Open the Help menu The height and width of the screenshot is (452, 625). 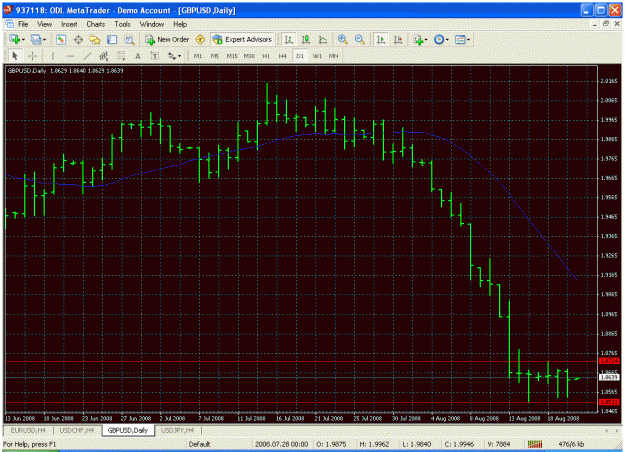pyautogui.click(x=180, y=24)
